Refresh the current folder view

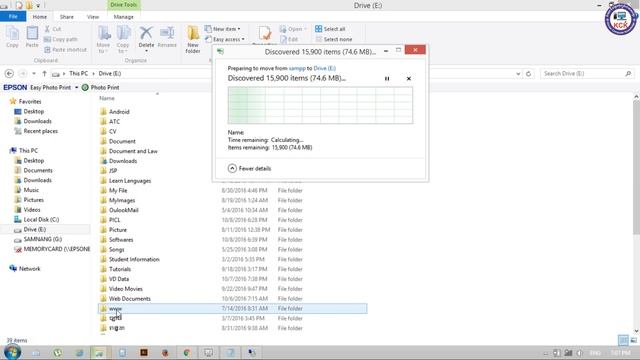click(x=529, y=74)
